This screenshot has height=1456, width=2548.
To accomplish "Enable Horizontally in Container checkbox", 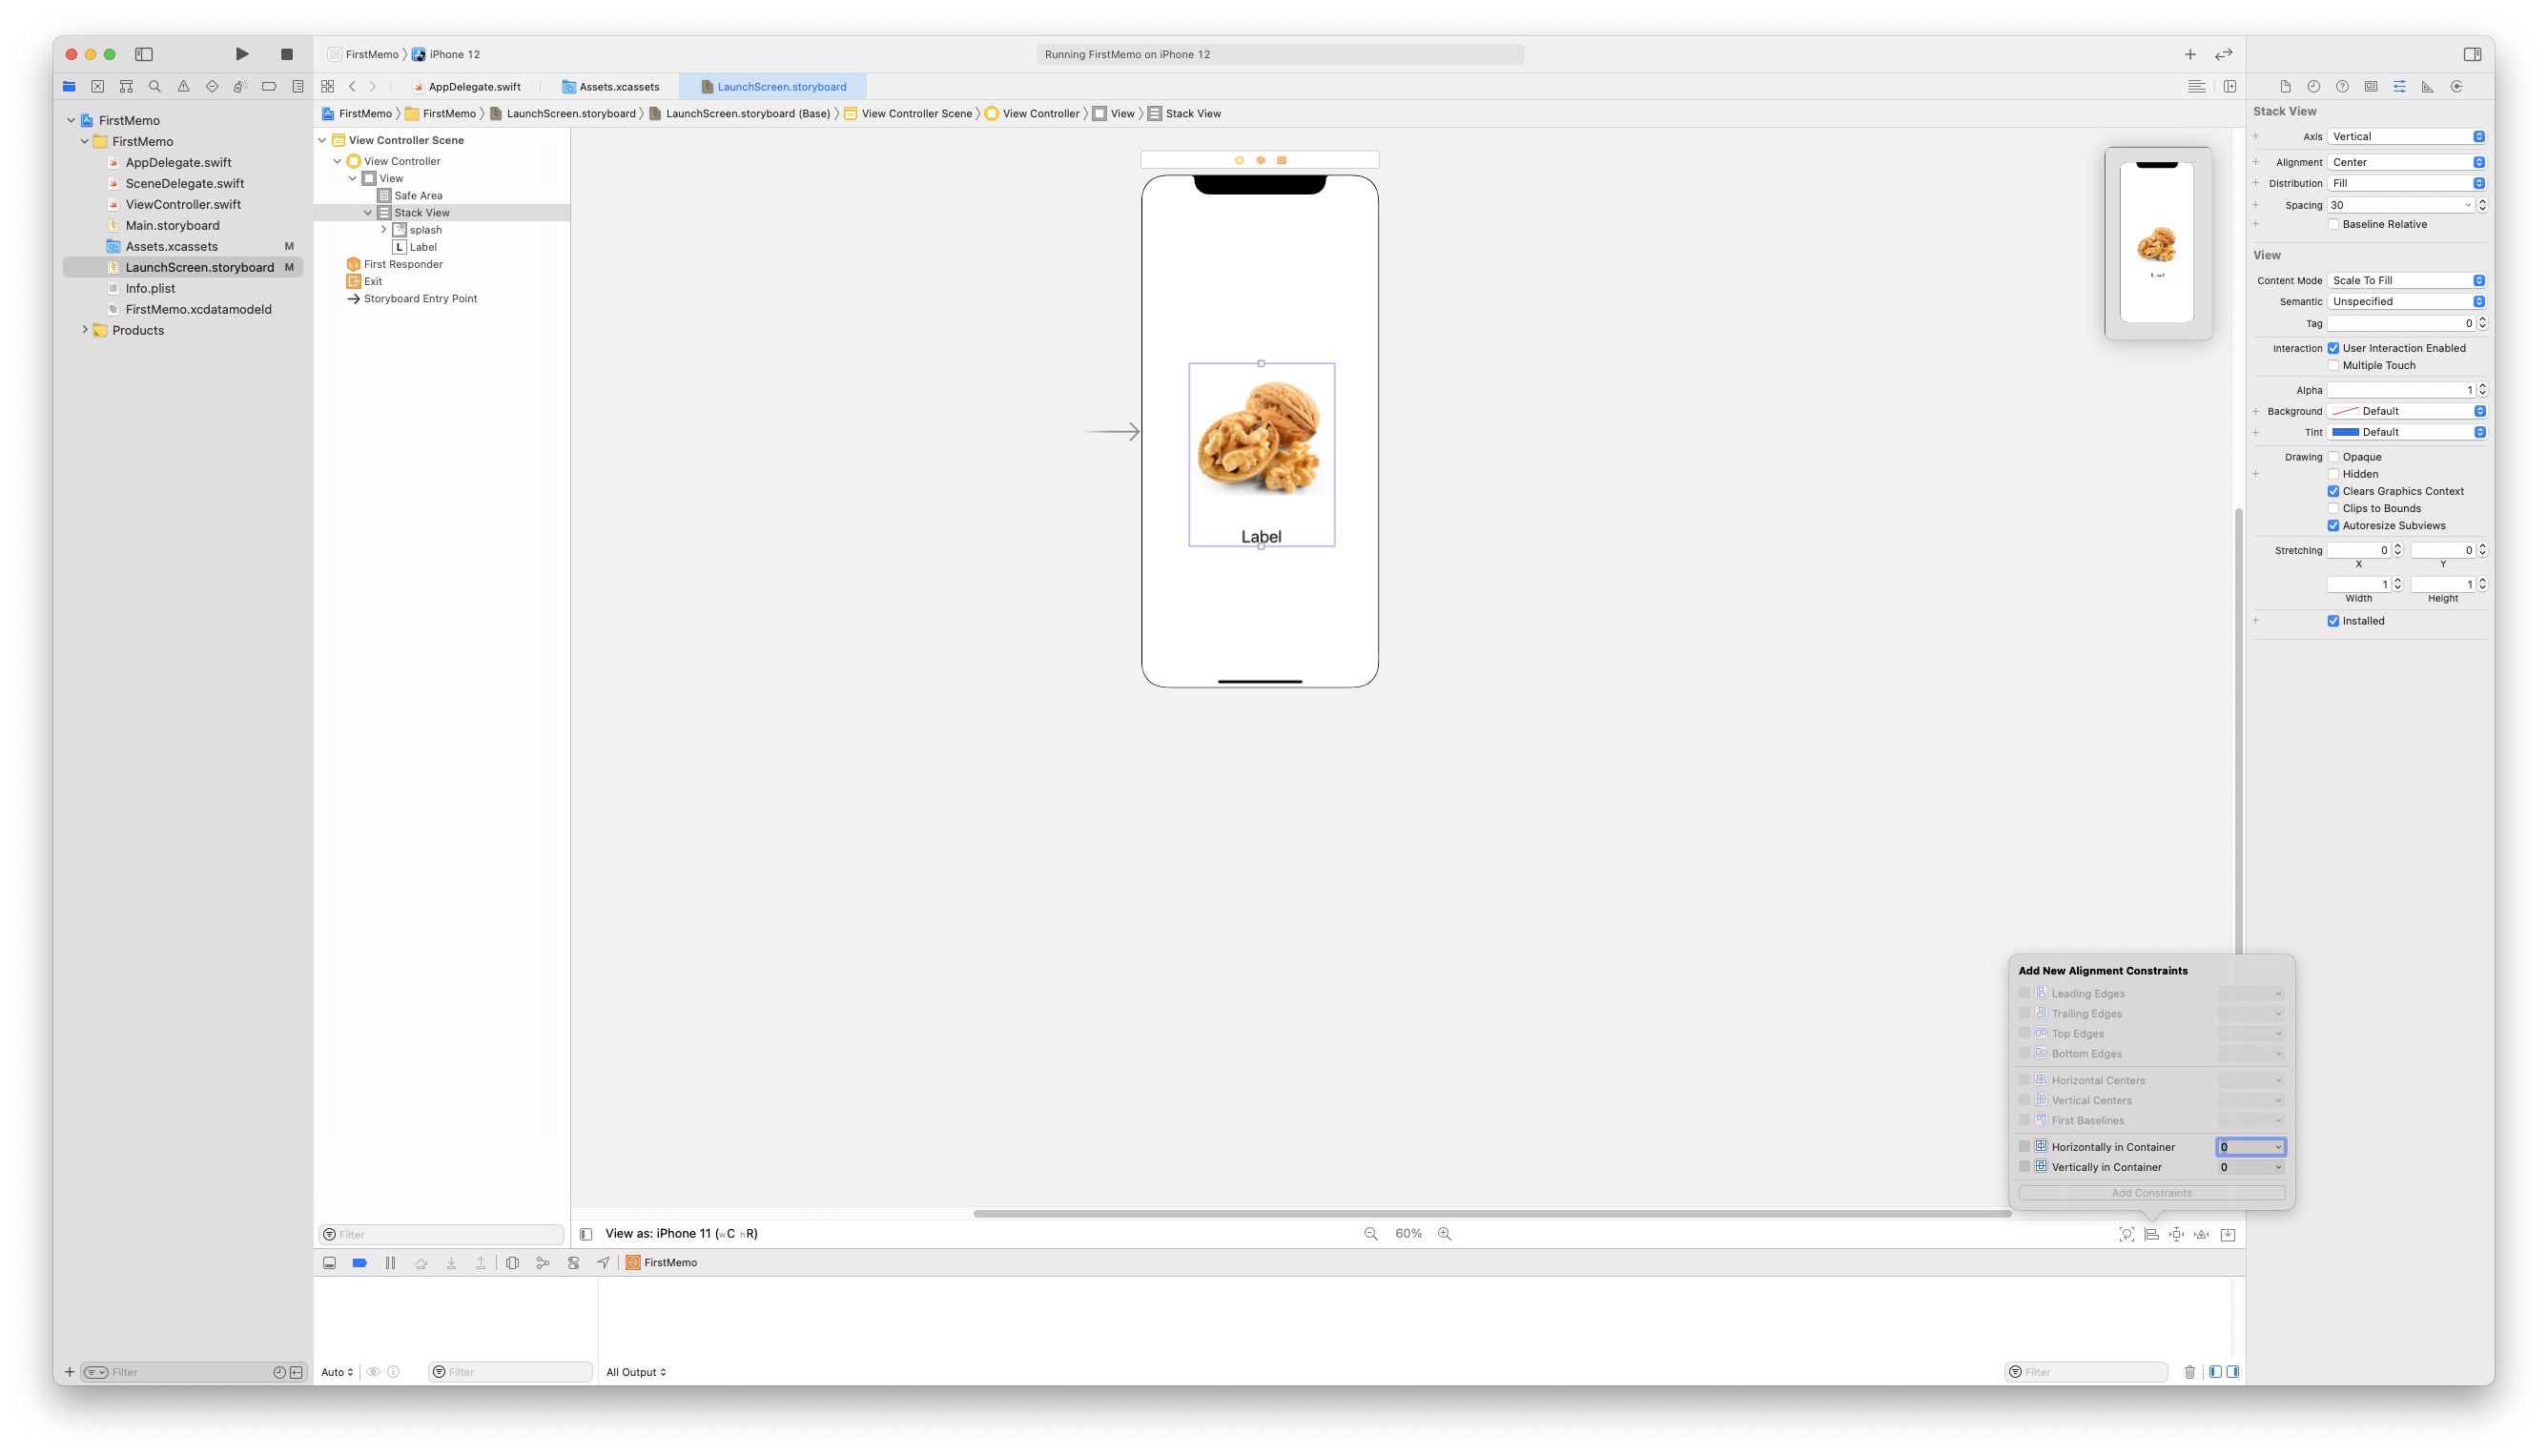I will 2024,1147.
